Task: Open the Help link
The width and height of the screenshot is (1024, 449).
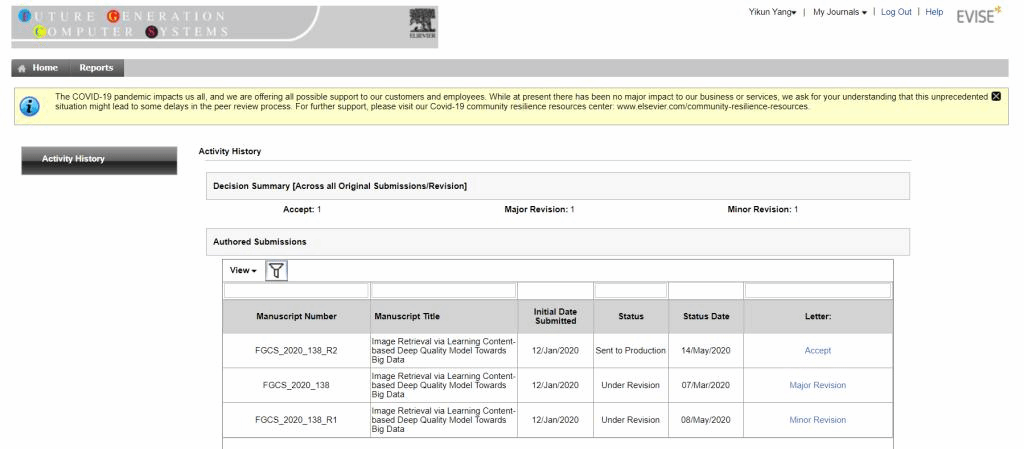Action: (x=934, y=11)
